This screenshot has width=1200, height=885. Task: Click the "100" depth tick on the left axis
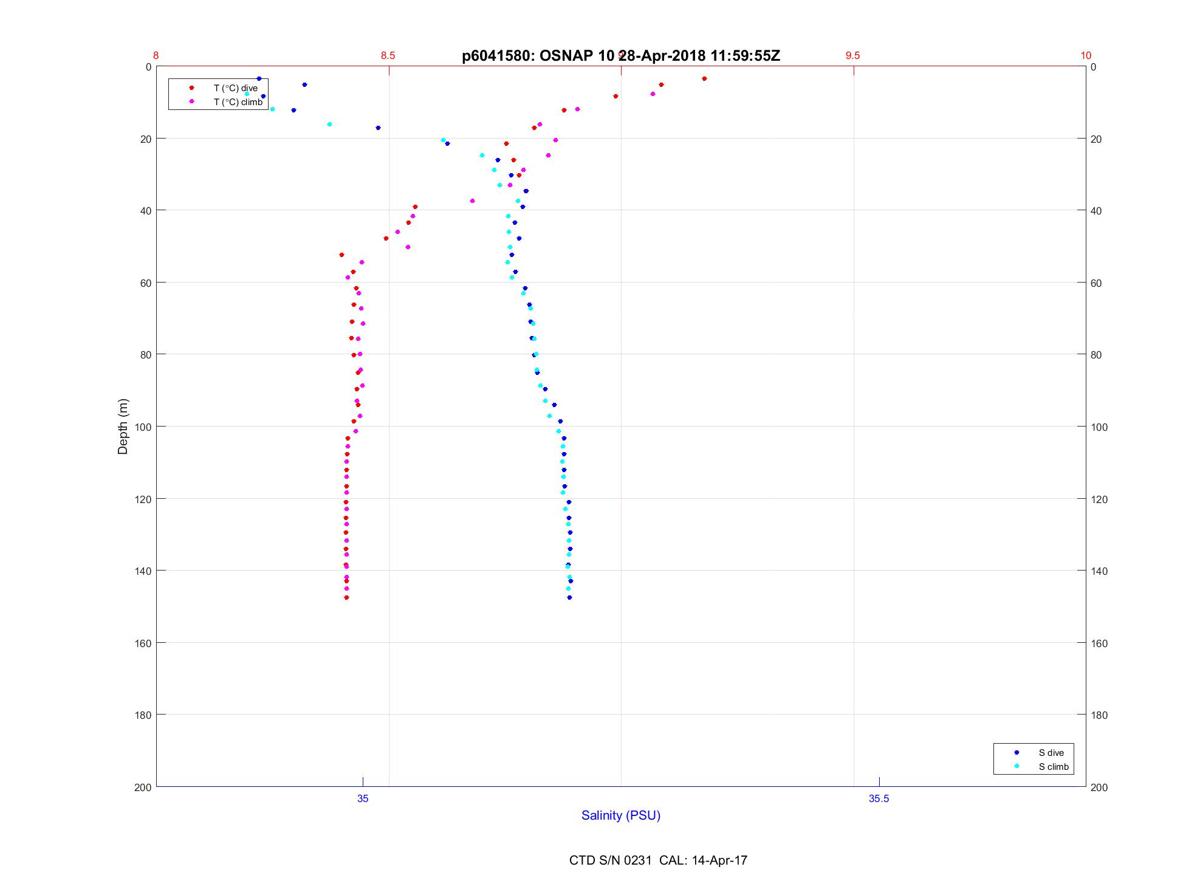coord(142,427)
